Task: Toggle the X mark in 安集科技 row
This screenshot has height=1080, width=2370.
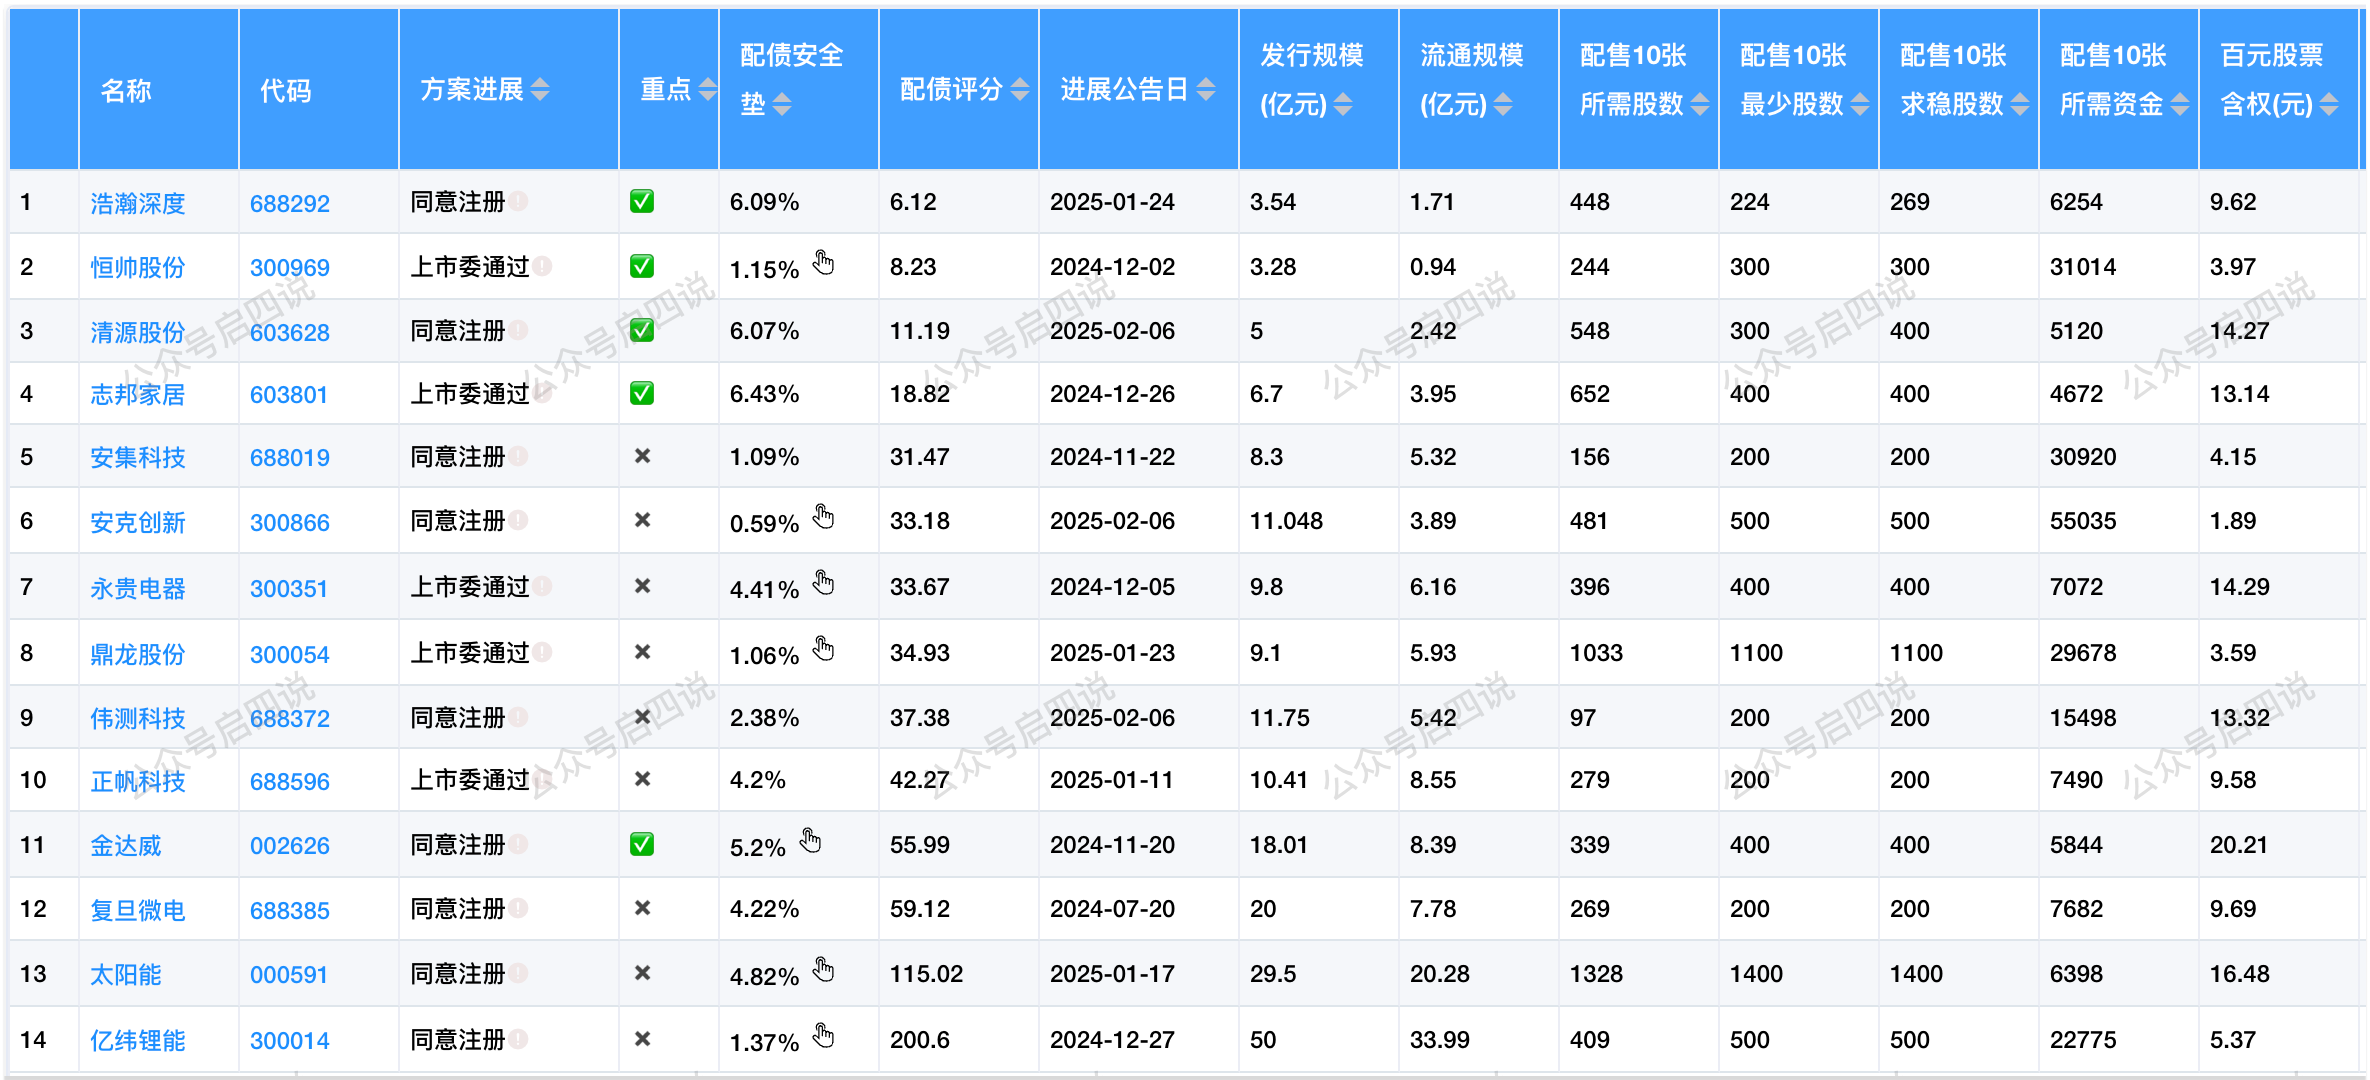Action: pos(642,456)
